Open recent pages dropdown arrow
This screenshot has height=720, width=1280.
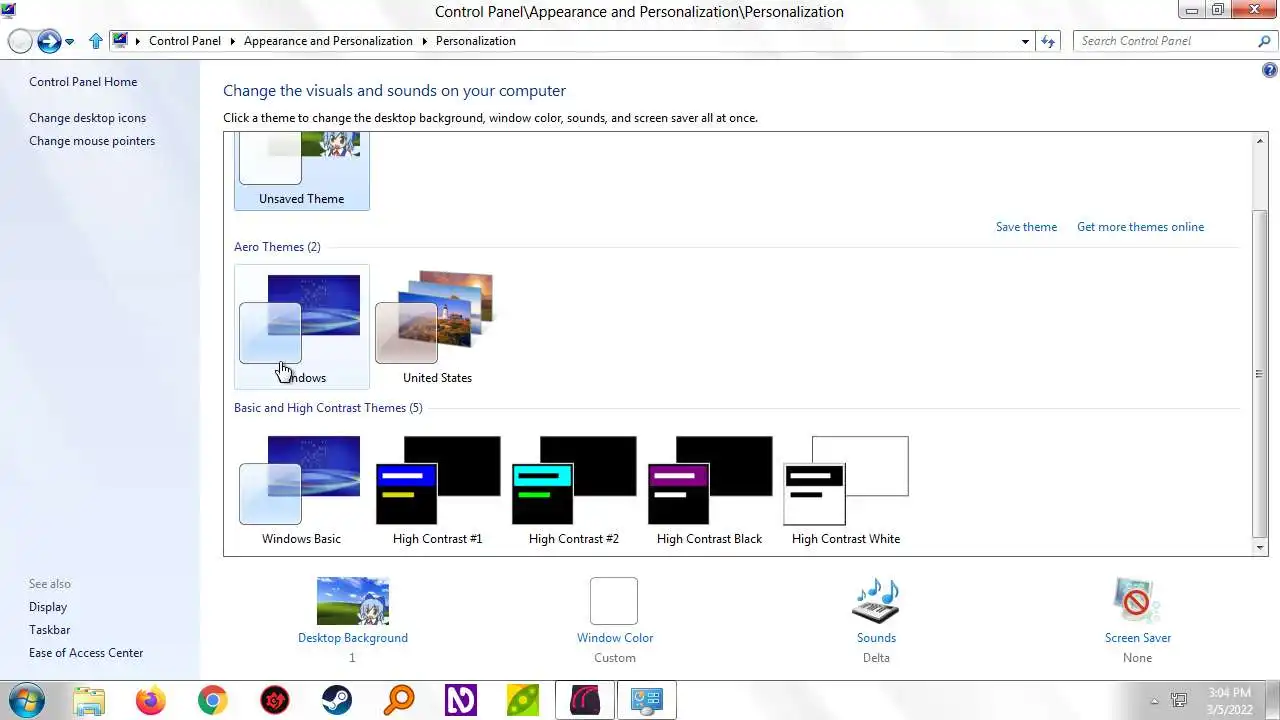69,42
